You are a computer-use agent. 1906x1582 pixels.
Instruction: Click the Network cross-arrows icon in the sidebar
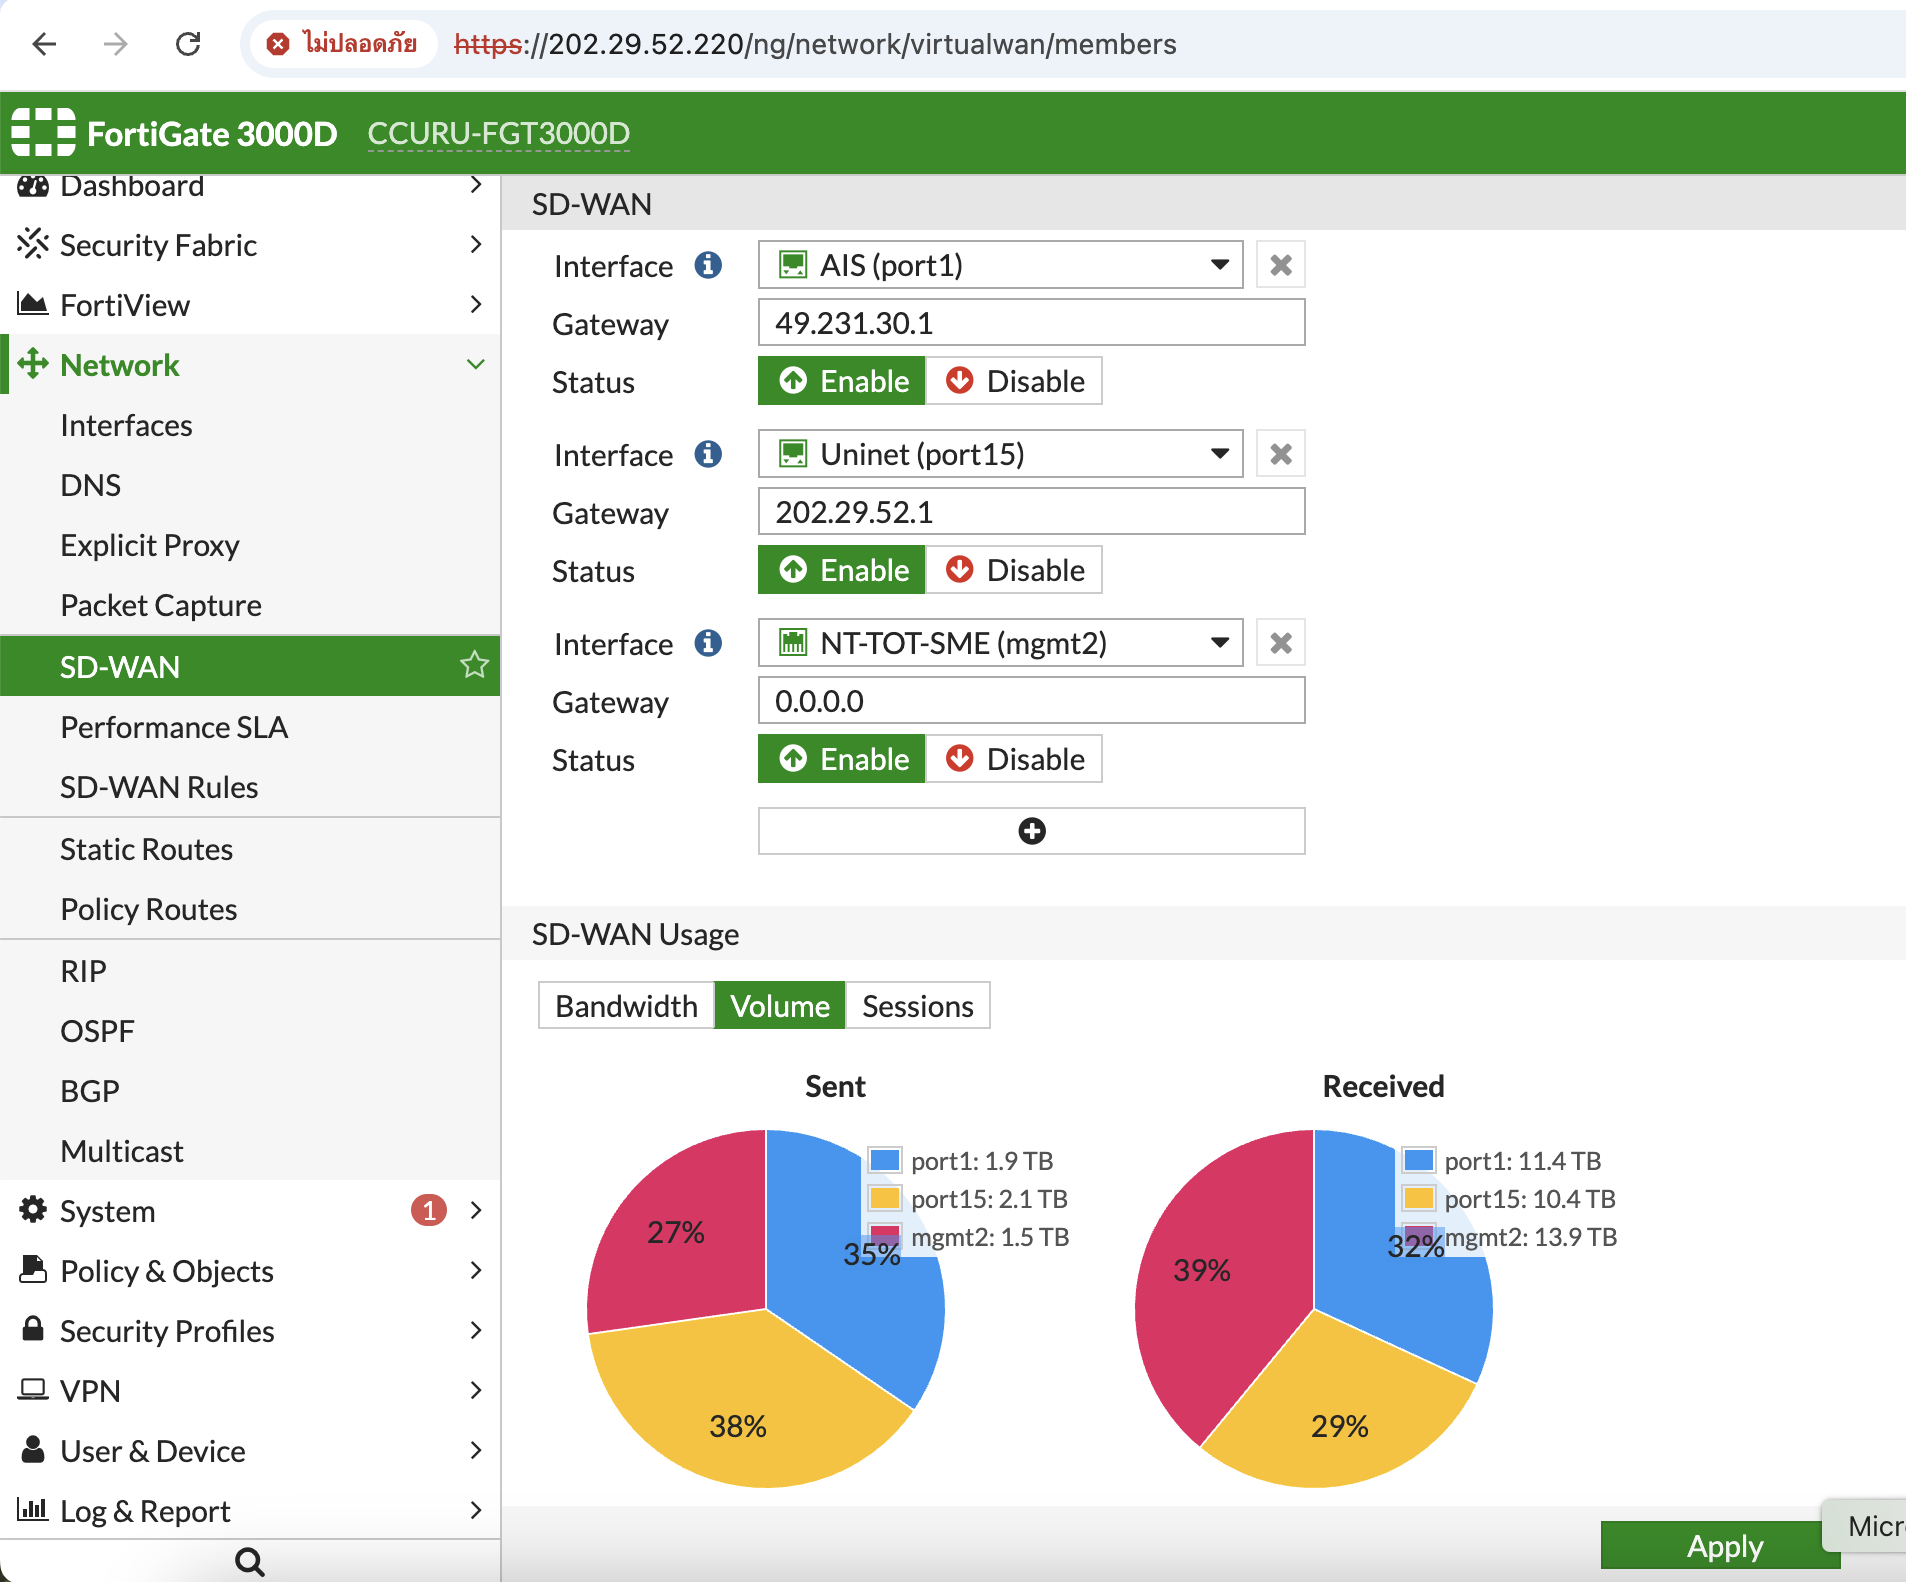33,364
